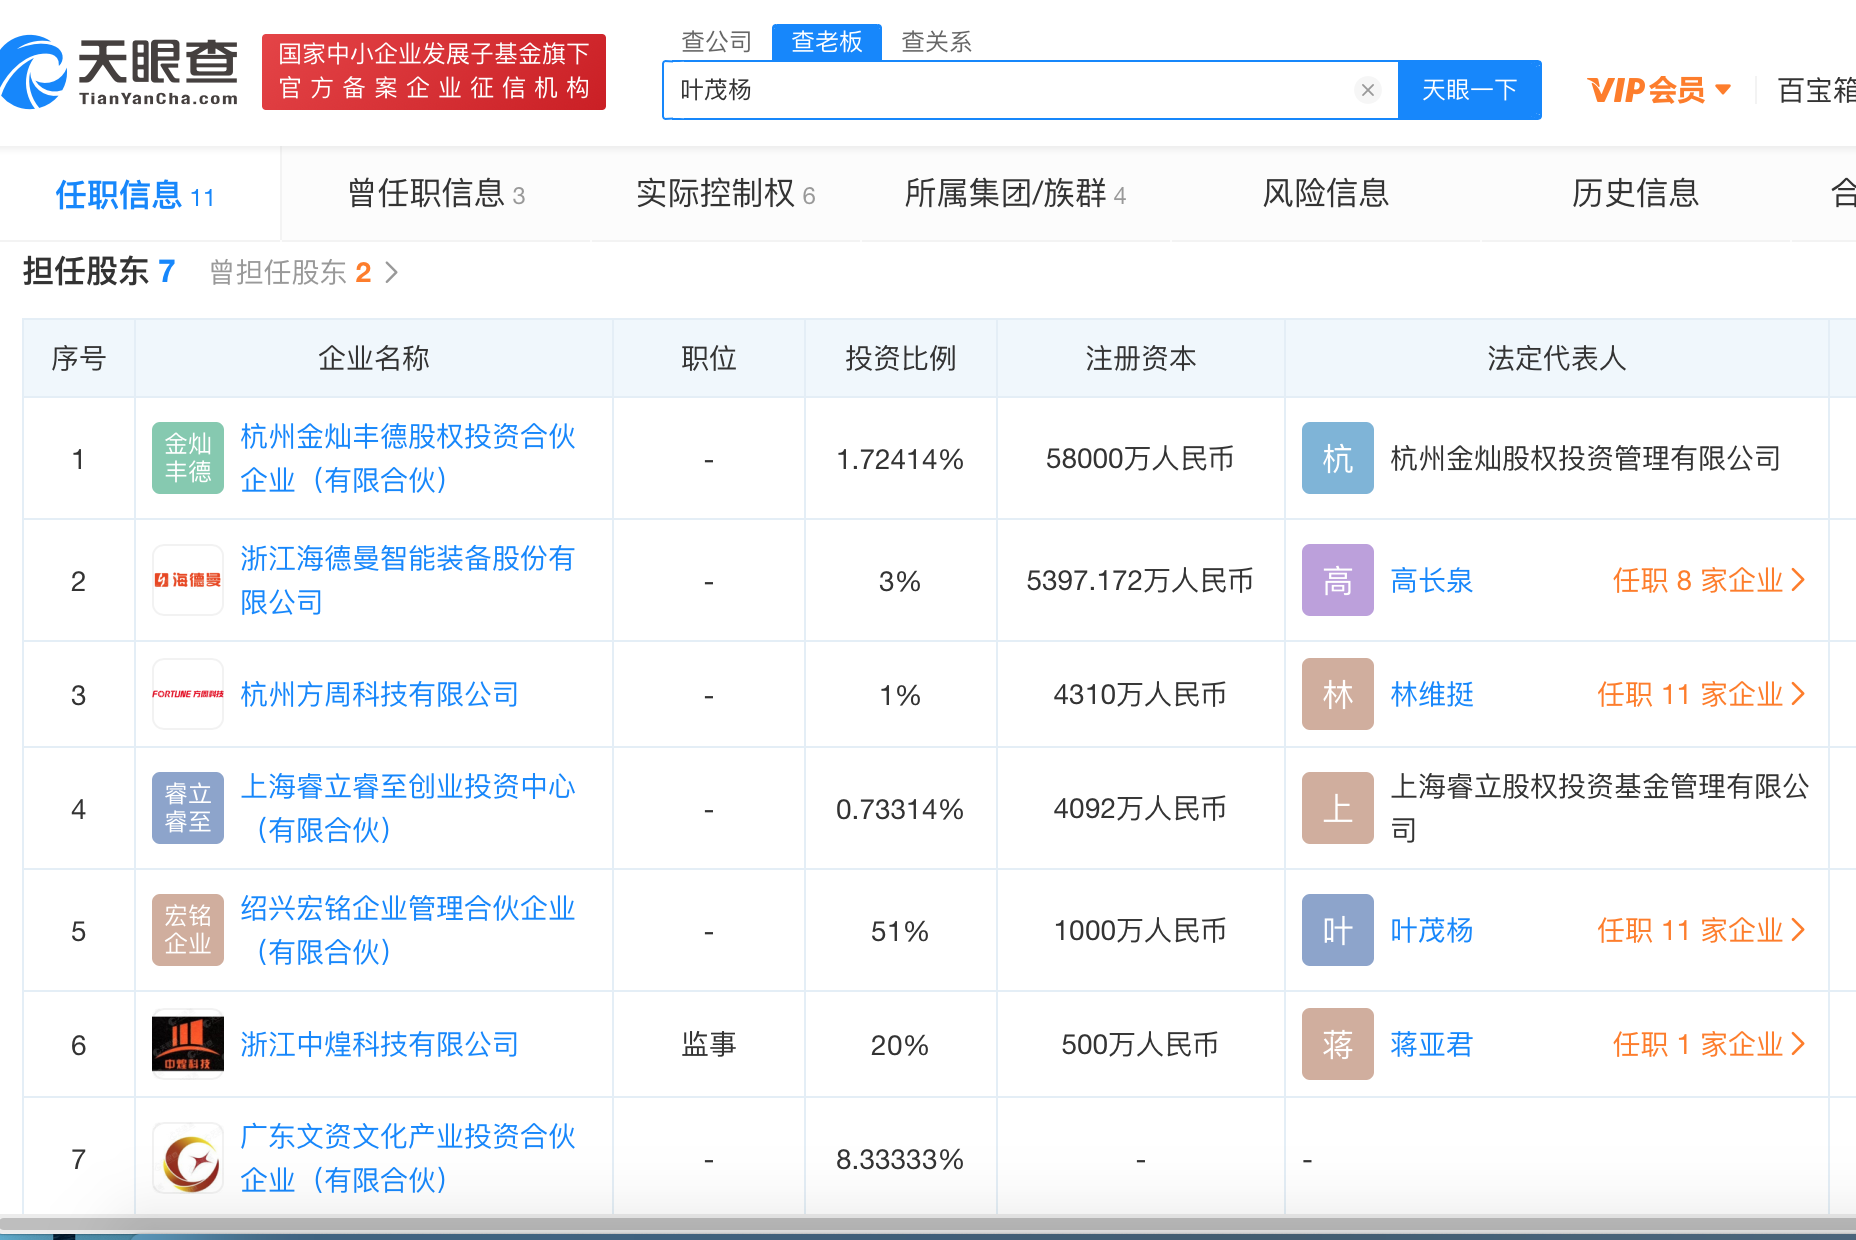Click the Fortune 方周科技 logo
1856x1240 pixels.
click(x=188, y=694)
